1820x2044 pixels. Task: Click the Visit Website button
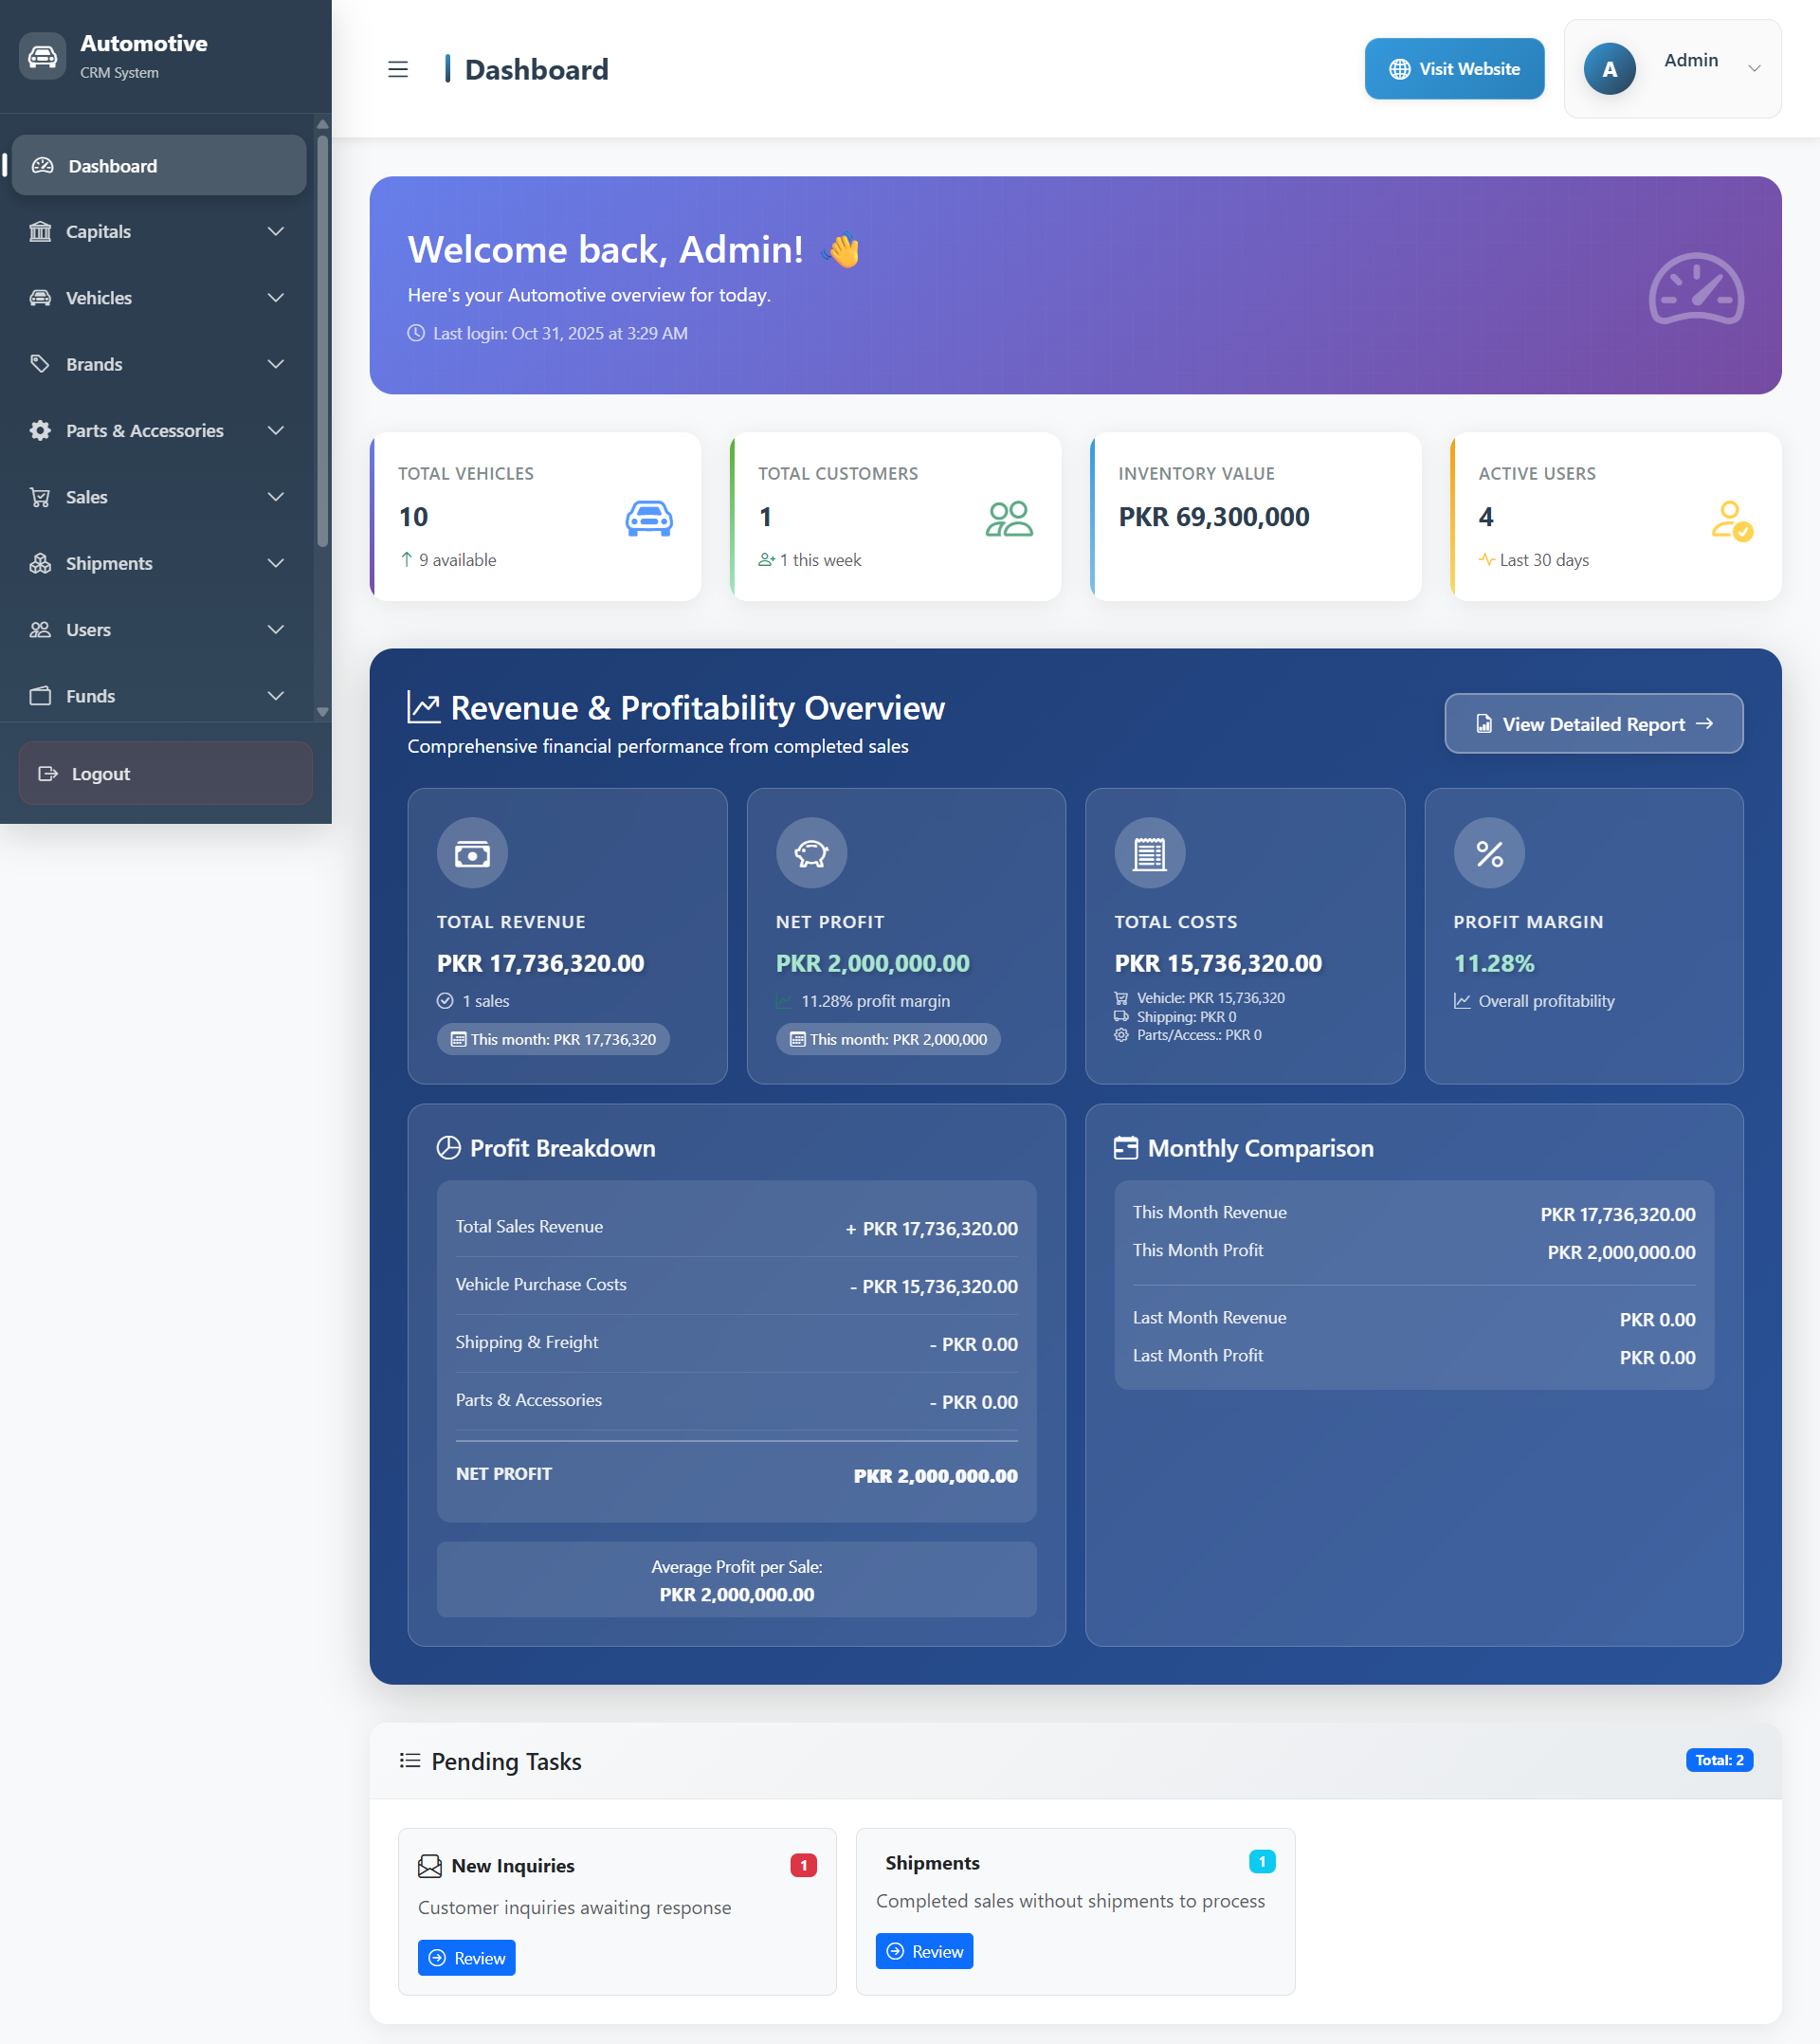1453,69
